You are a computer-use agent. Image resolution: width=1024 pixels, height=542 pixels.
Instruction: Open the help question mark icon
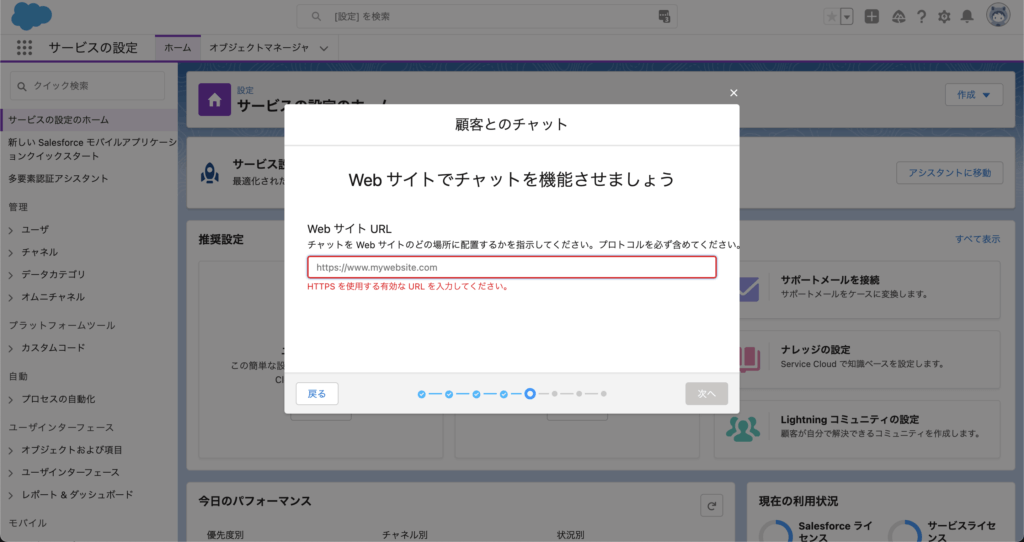[921, 17]
